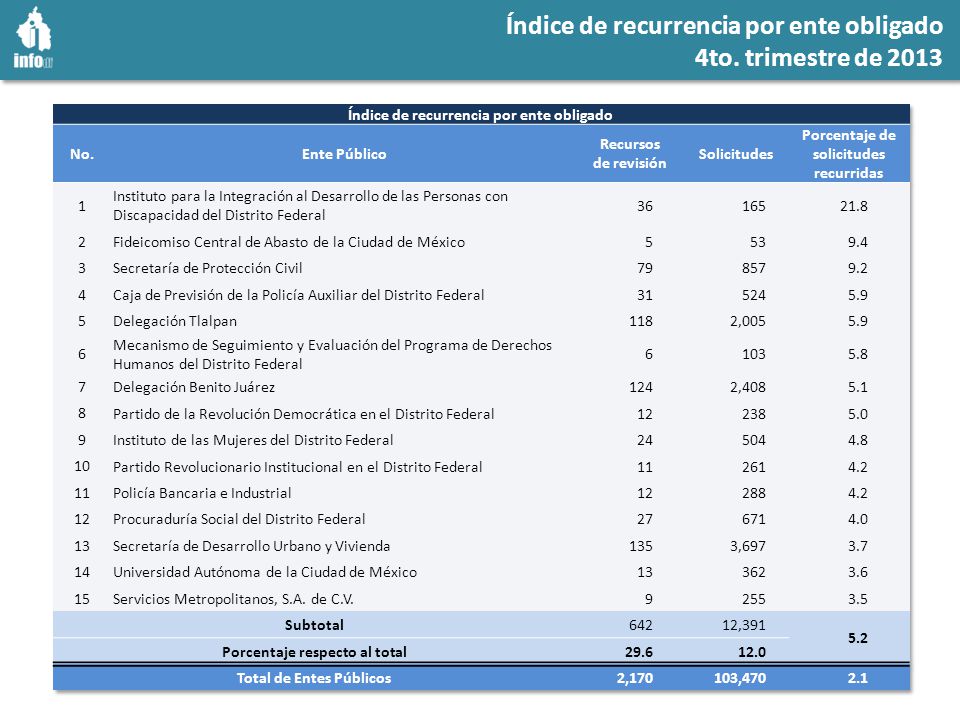Click the 'Mecanismo de Seguimiento y Evaluación' entity name
This screenshot has width=960, height=720.
click(332, 354)
